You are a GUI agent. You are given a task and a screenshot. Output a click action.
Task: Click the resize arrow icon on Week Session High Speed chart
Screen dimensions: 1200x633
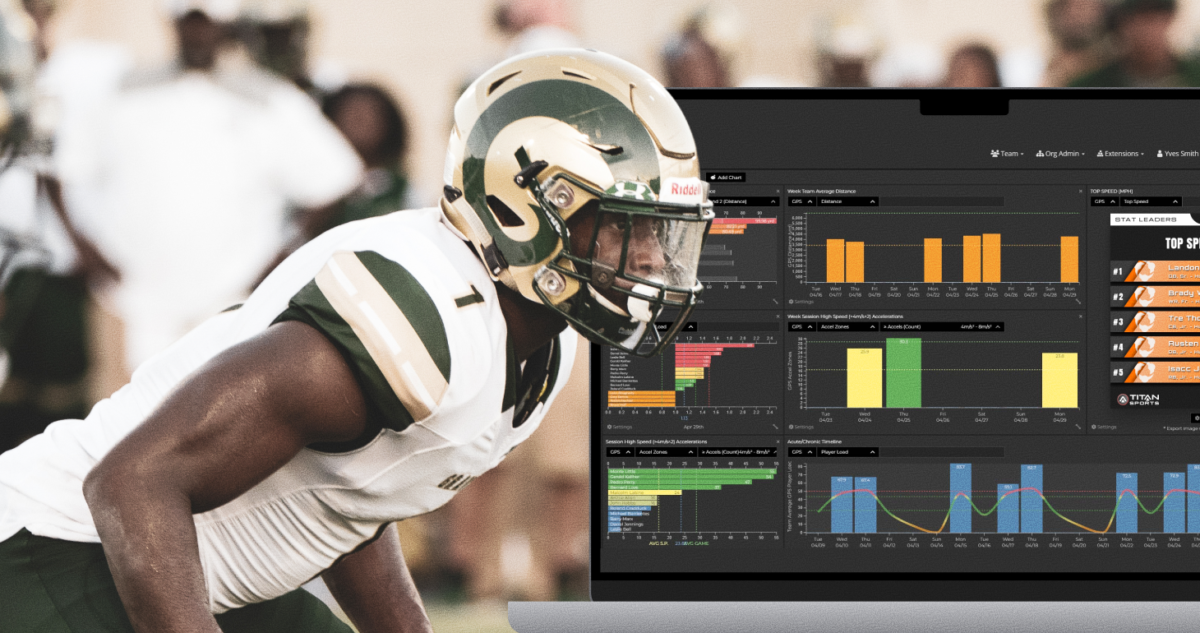(1078, 426)
